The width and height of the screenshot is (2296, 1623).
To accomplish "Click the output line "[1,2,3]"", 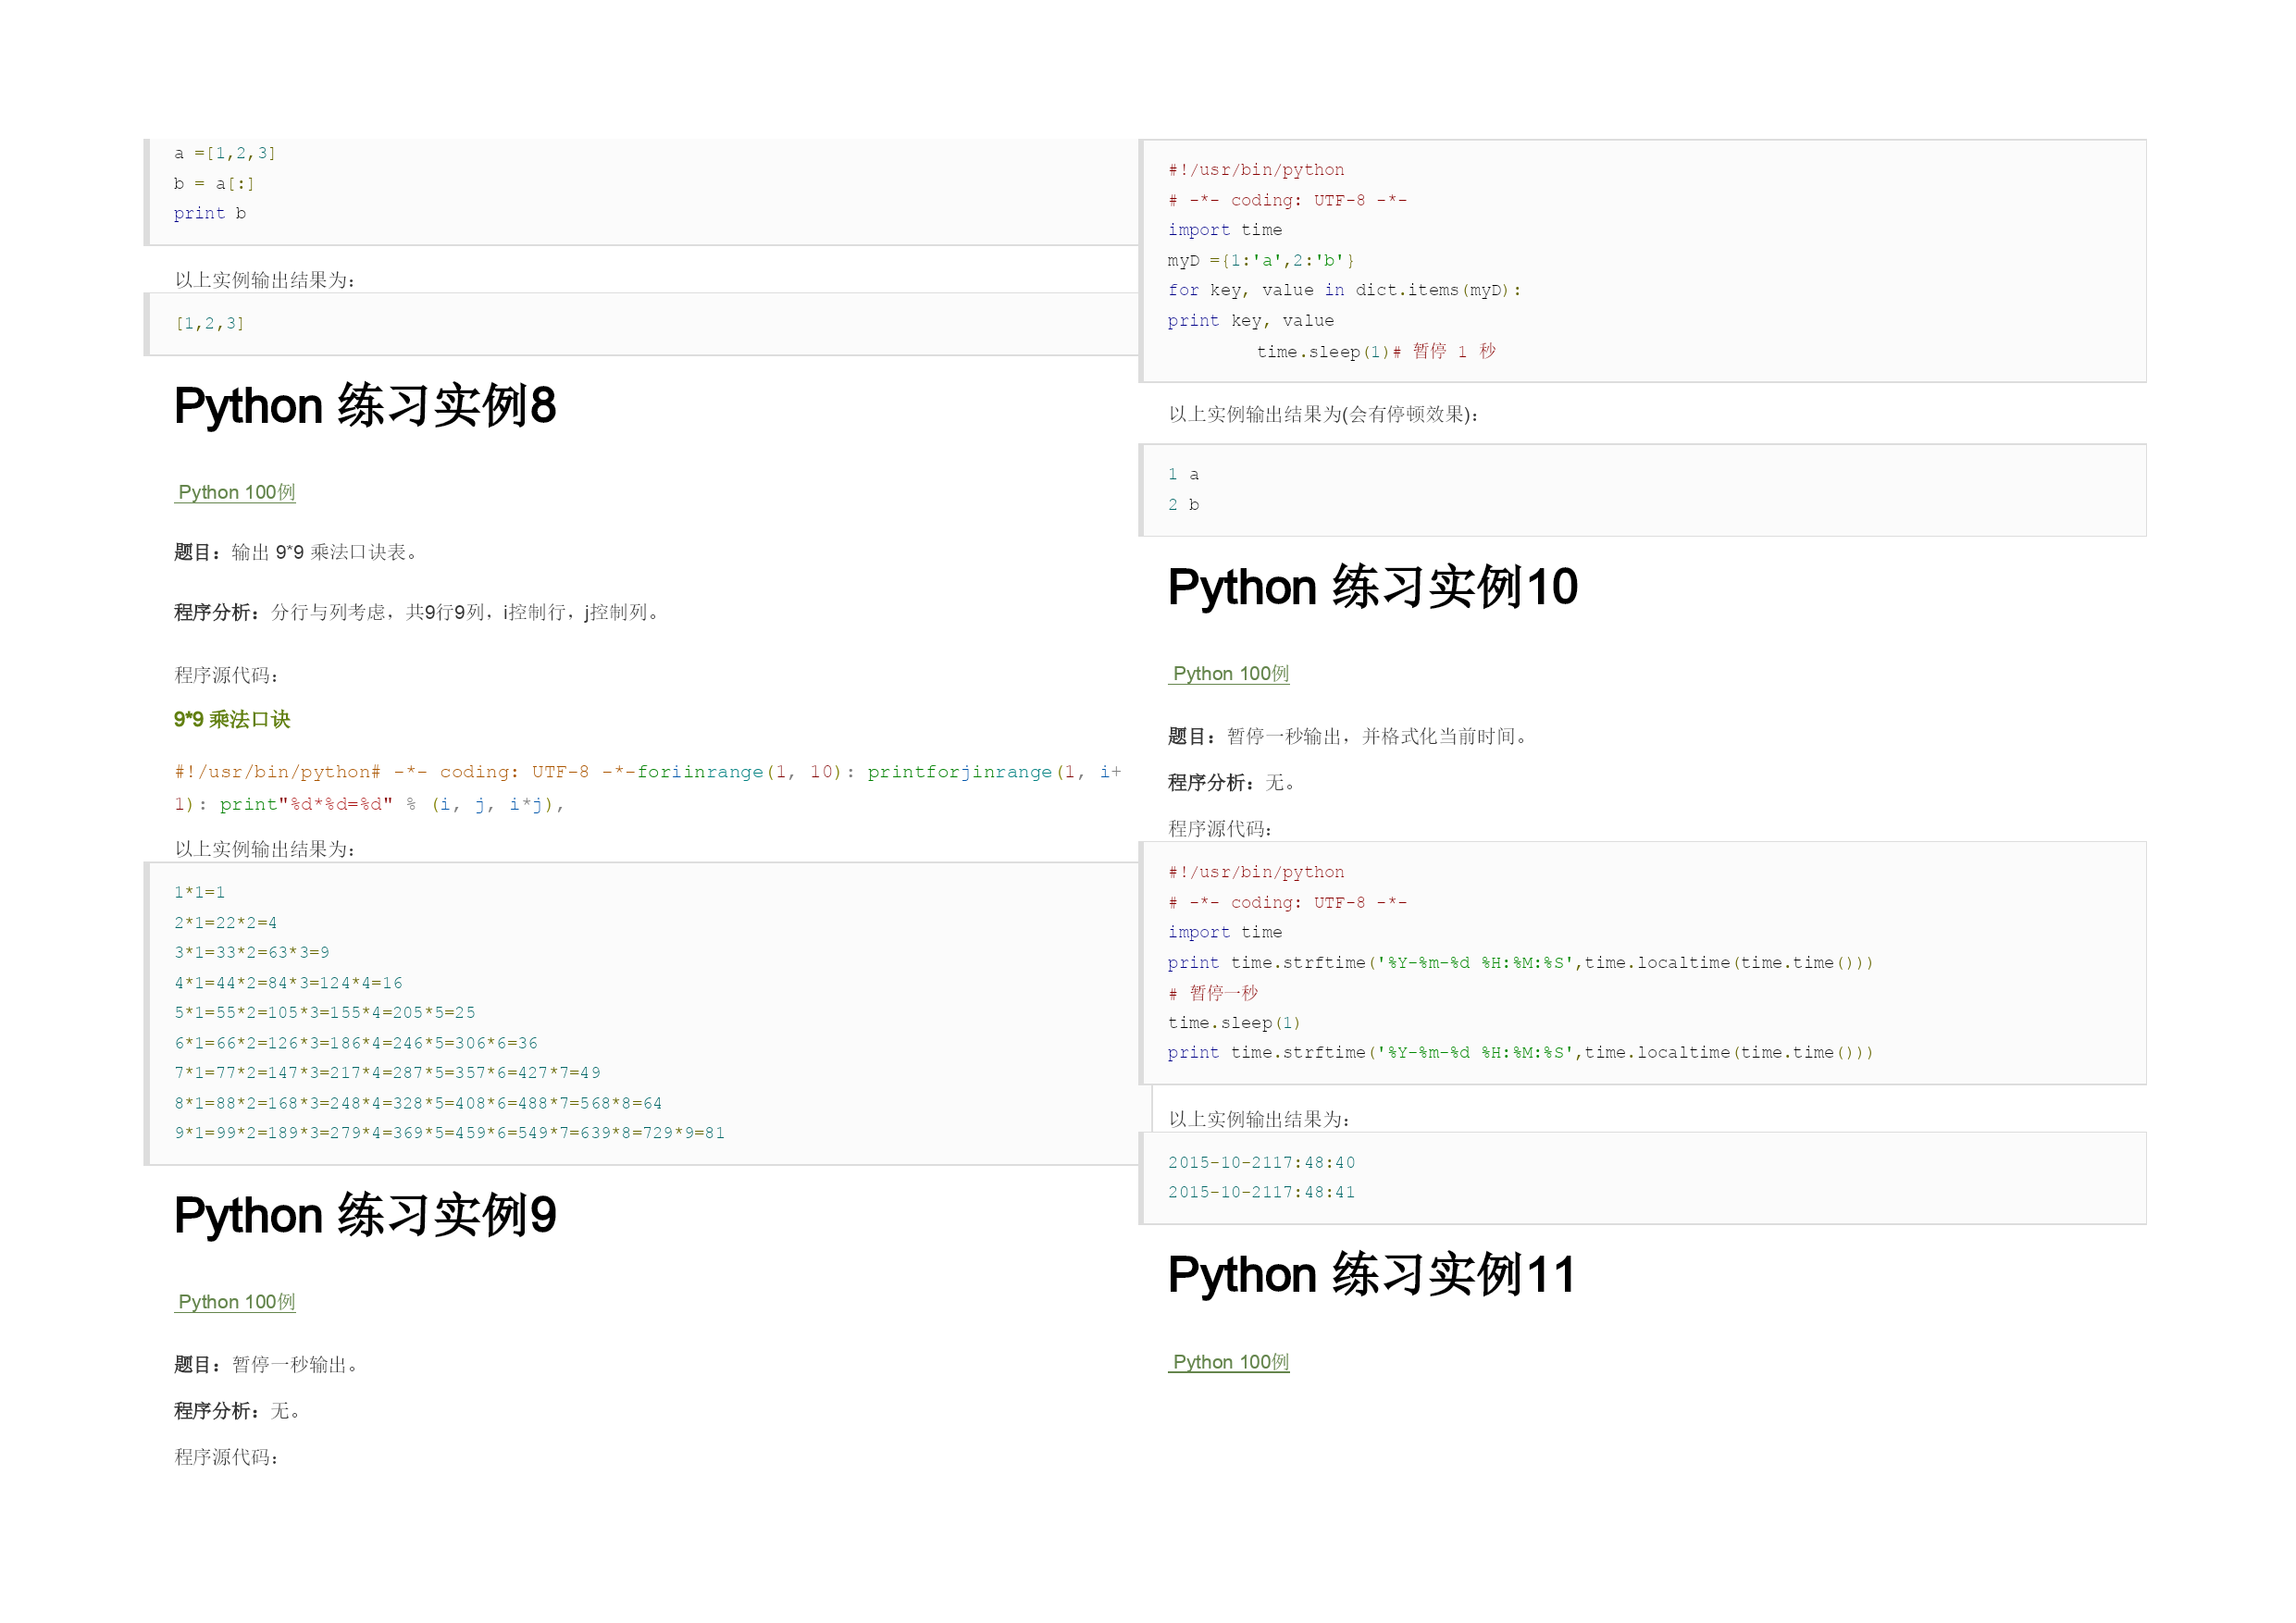I will (x=210, y=323).
